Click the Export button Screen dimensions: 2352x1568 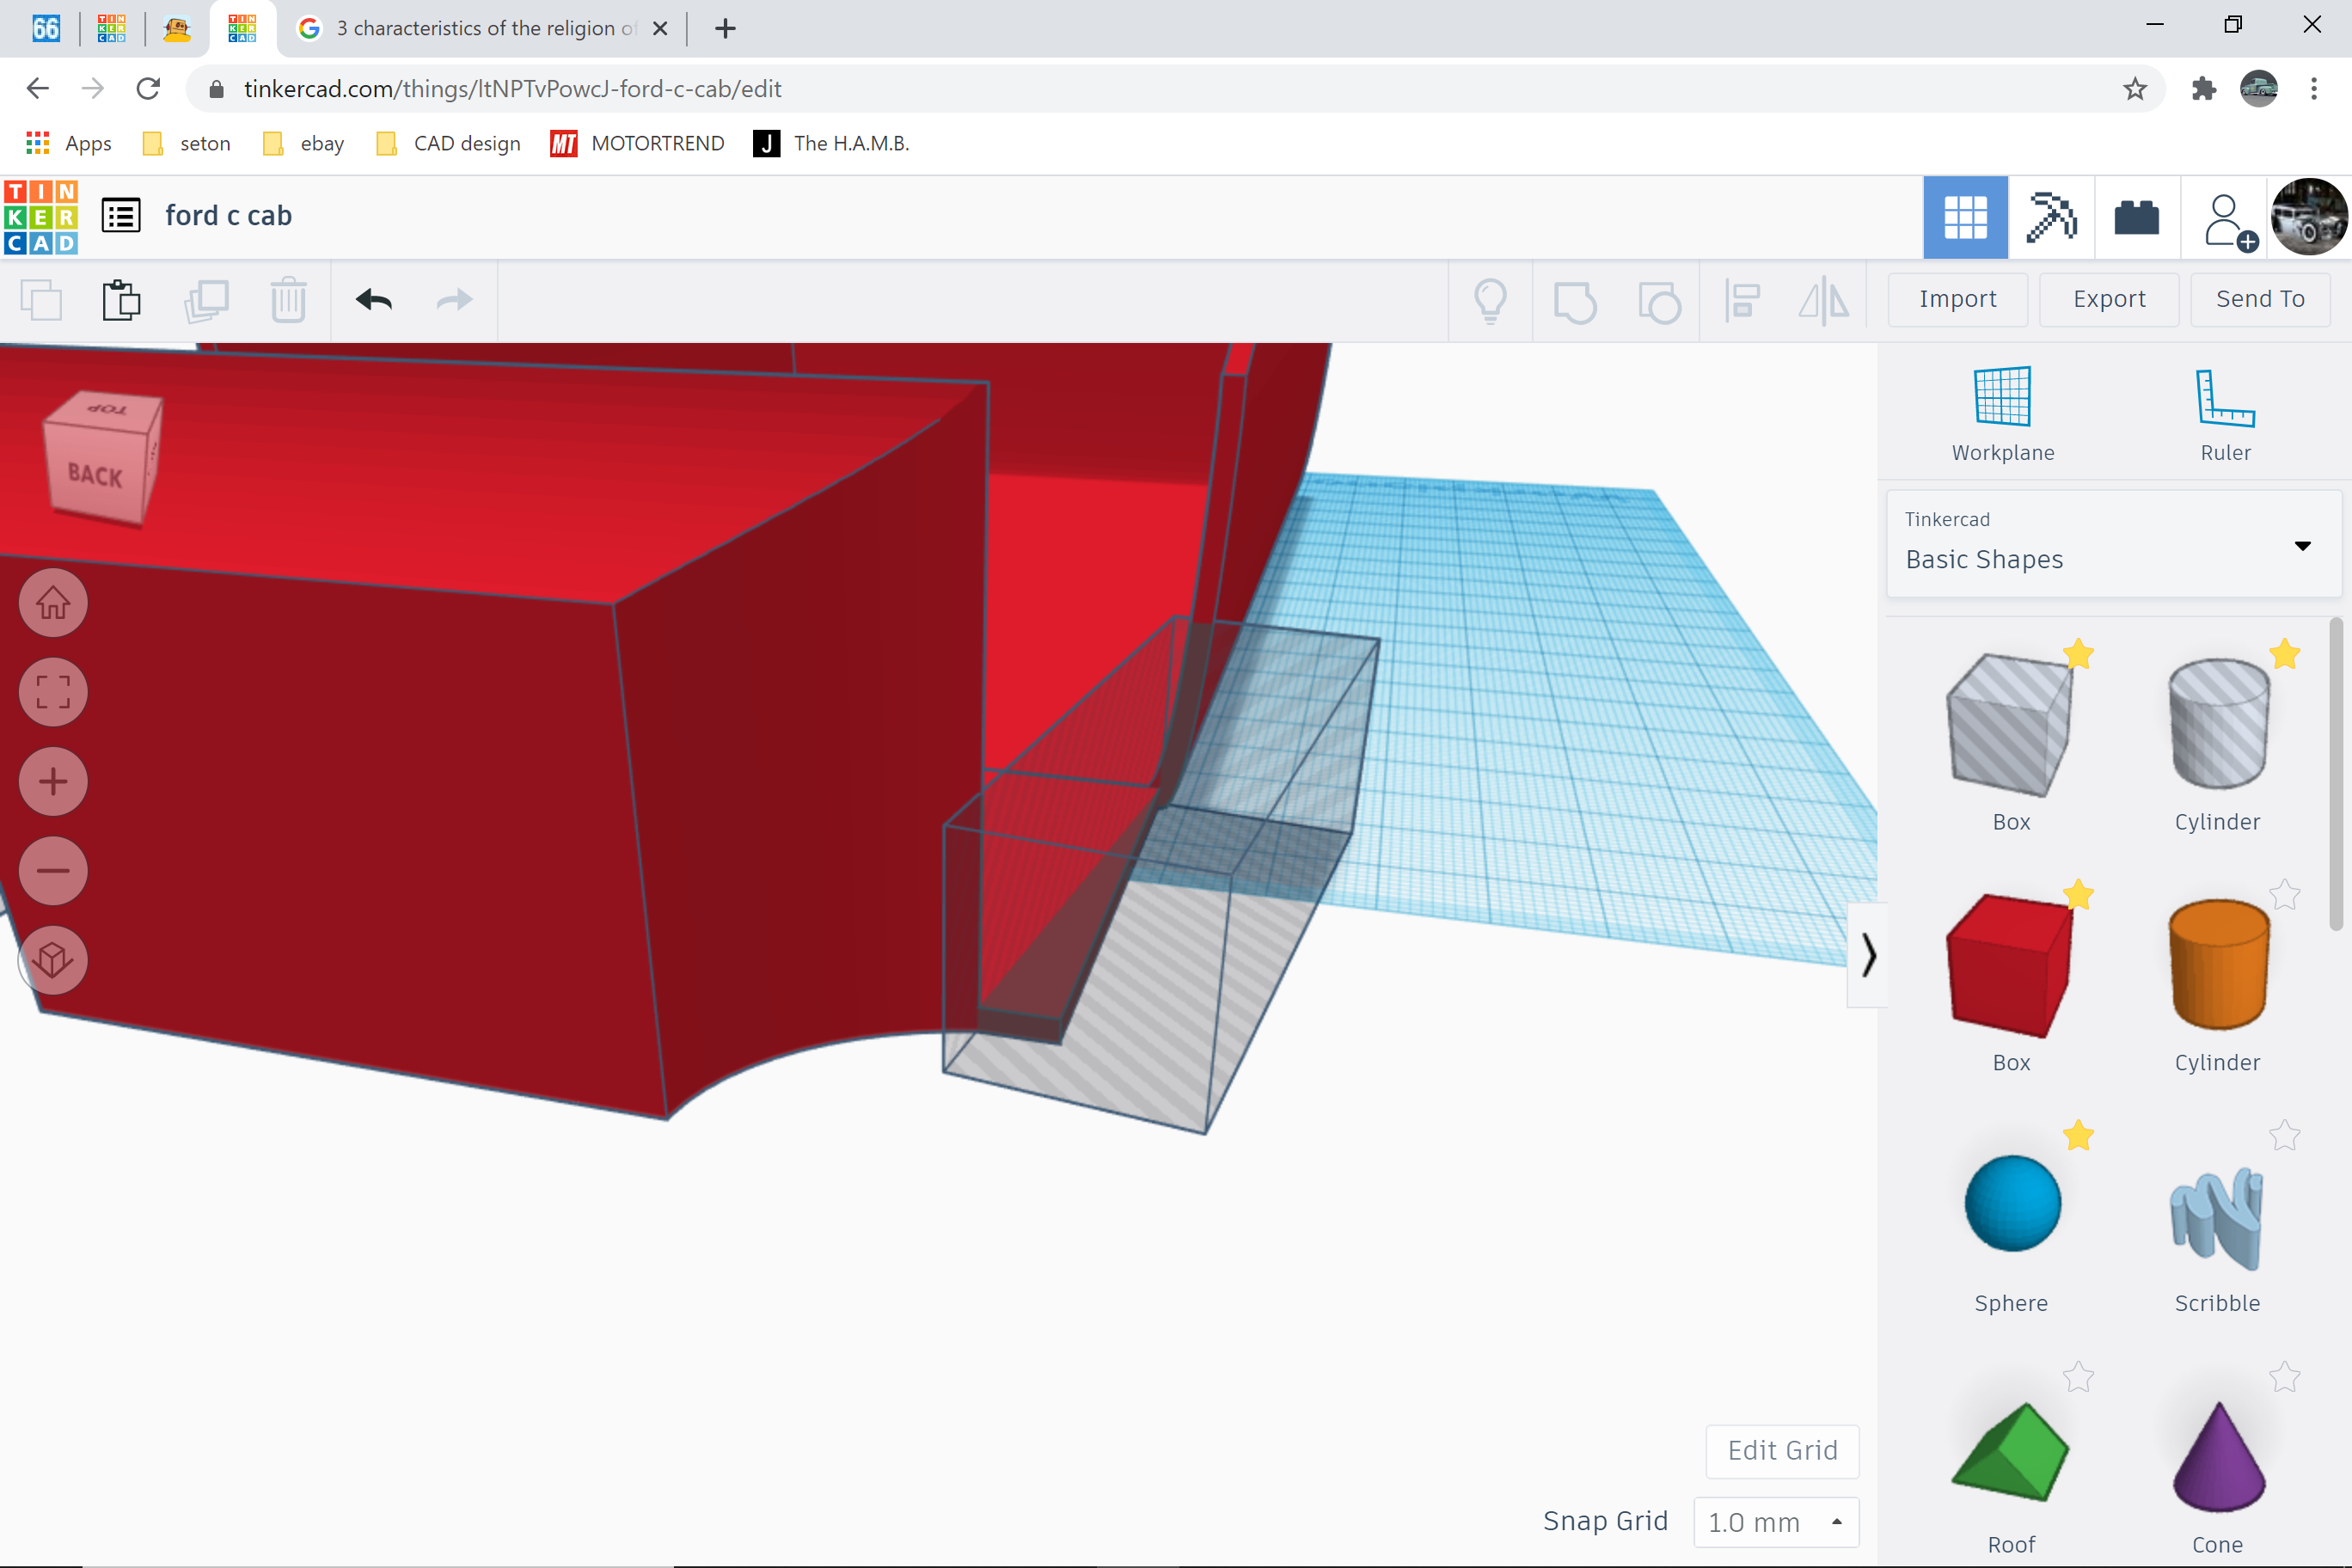click(x=2109, y=299)
